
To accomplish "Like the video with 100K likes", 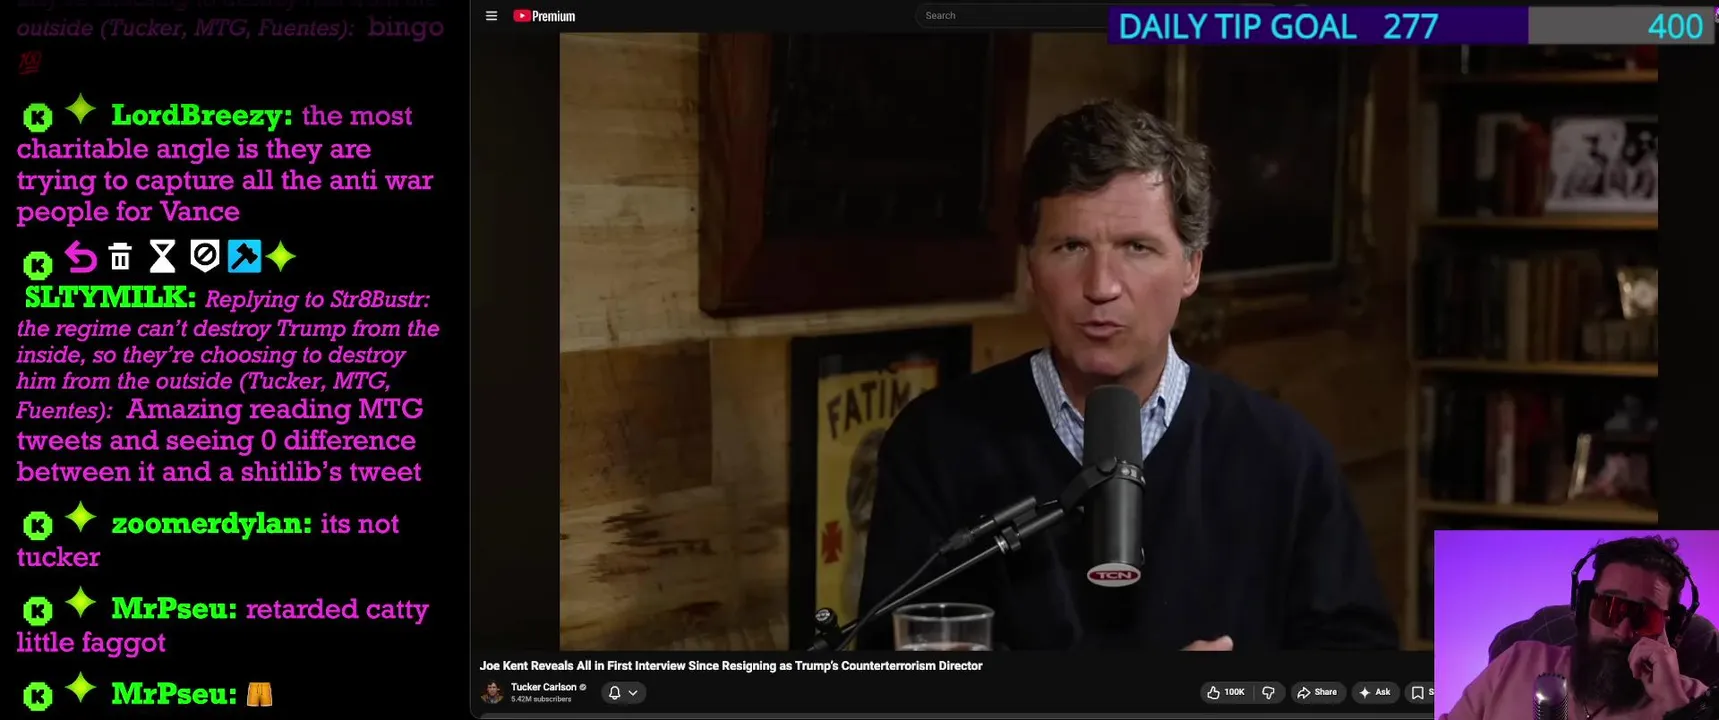I will [1226, 692].
